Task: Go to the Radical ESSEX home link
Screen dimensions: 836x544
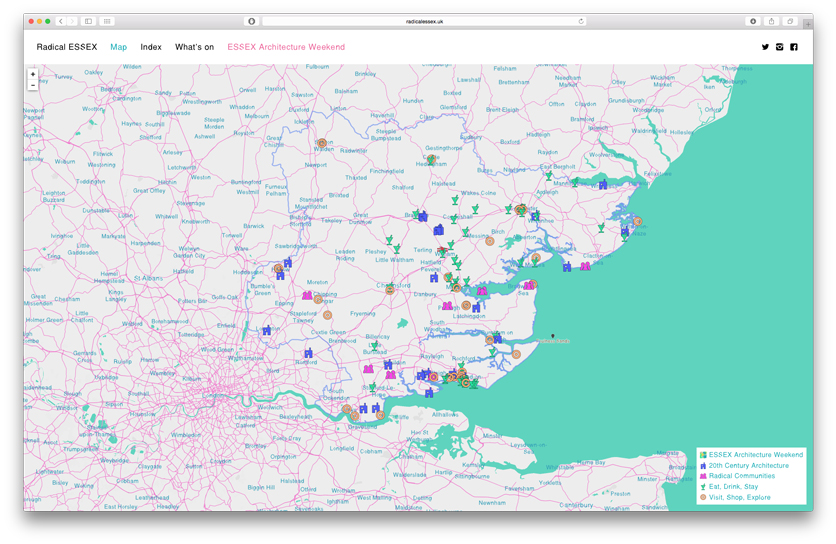Action: (x=67, y=47)
